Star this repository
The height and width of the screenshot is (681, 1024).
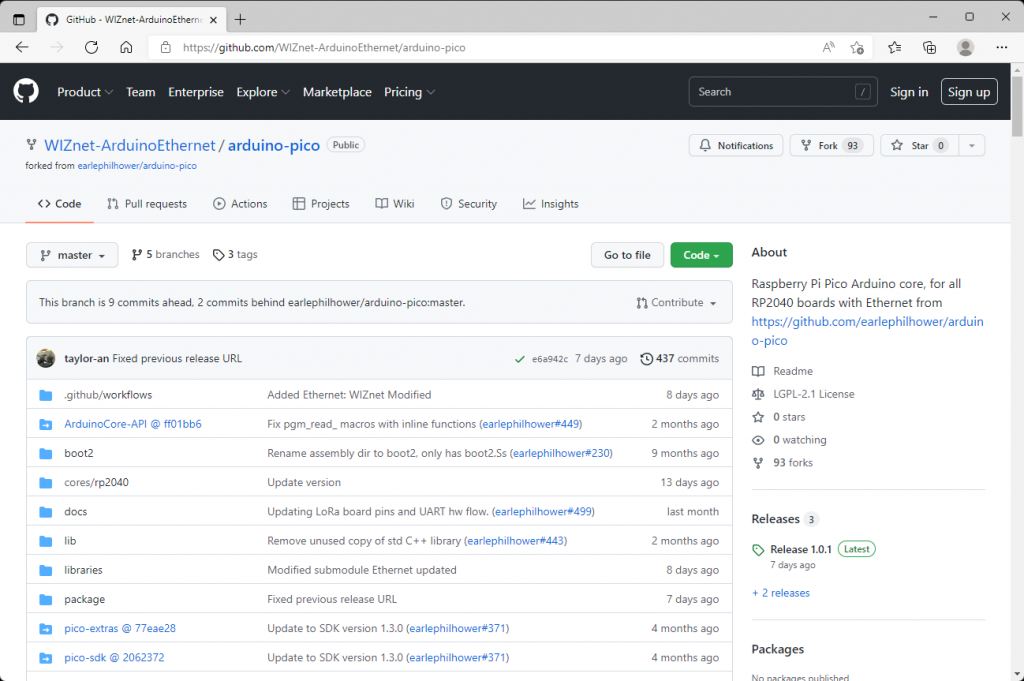[920, 145]
